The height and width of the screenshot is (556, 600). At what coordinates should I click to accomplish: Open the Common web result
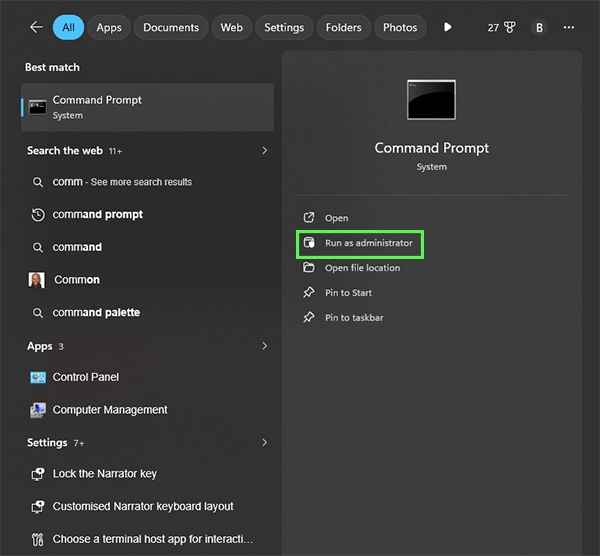pyautogui.click(x=147, y=280)
